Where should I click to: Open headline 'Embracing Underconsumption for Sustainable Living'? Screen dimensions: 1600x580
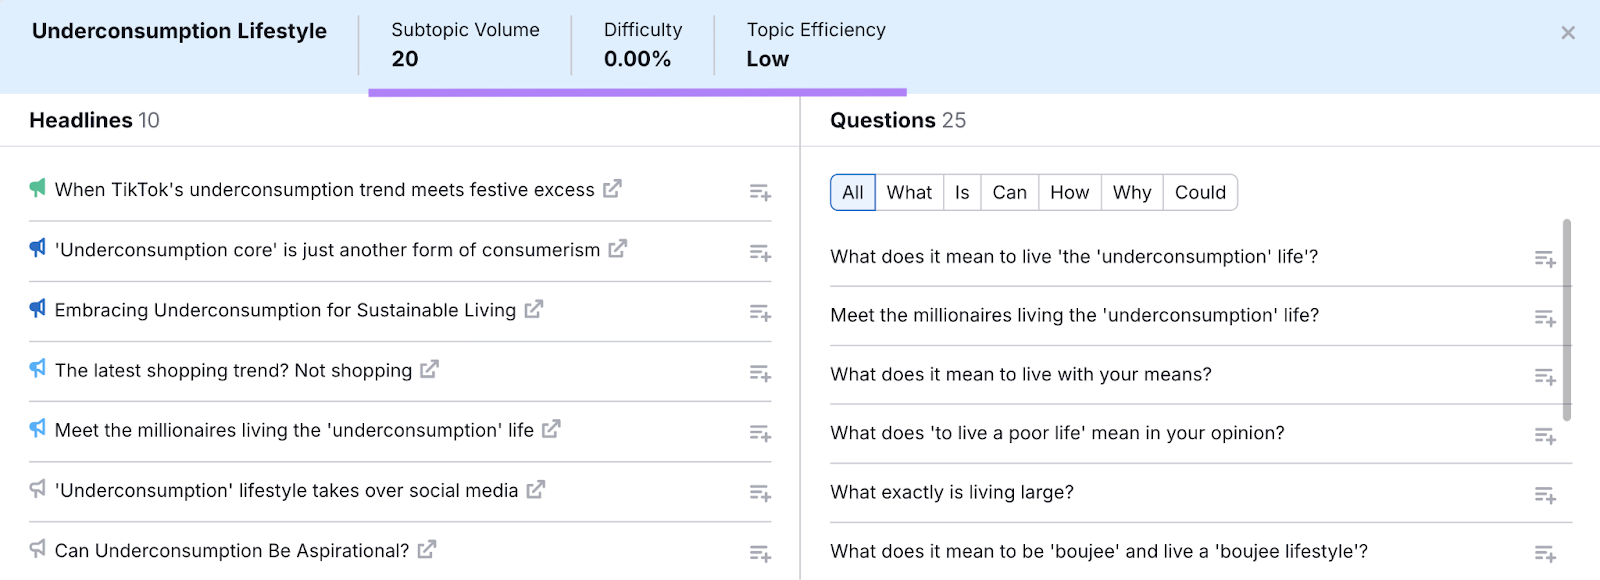point(286,310)
